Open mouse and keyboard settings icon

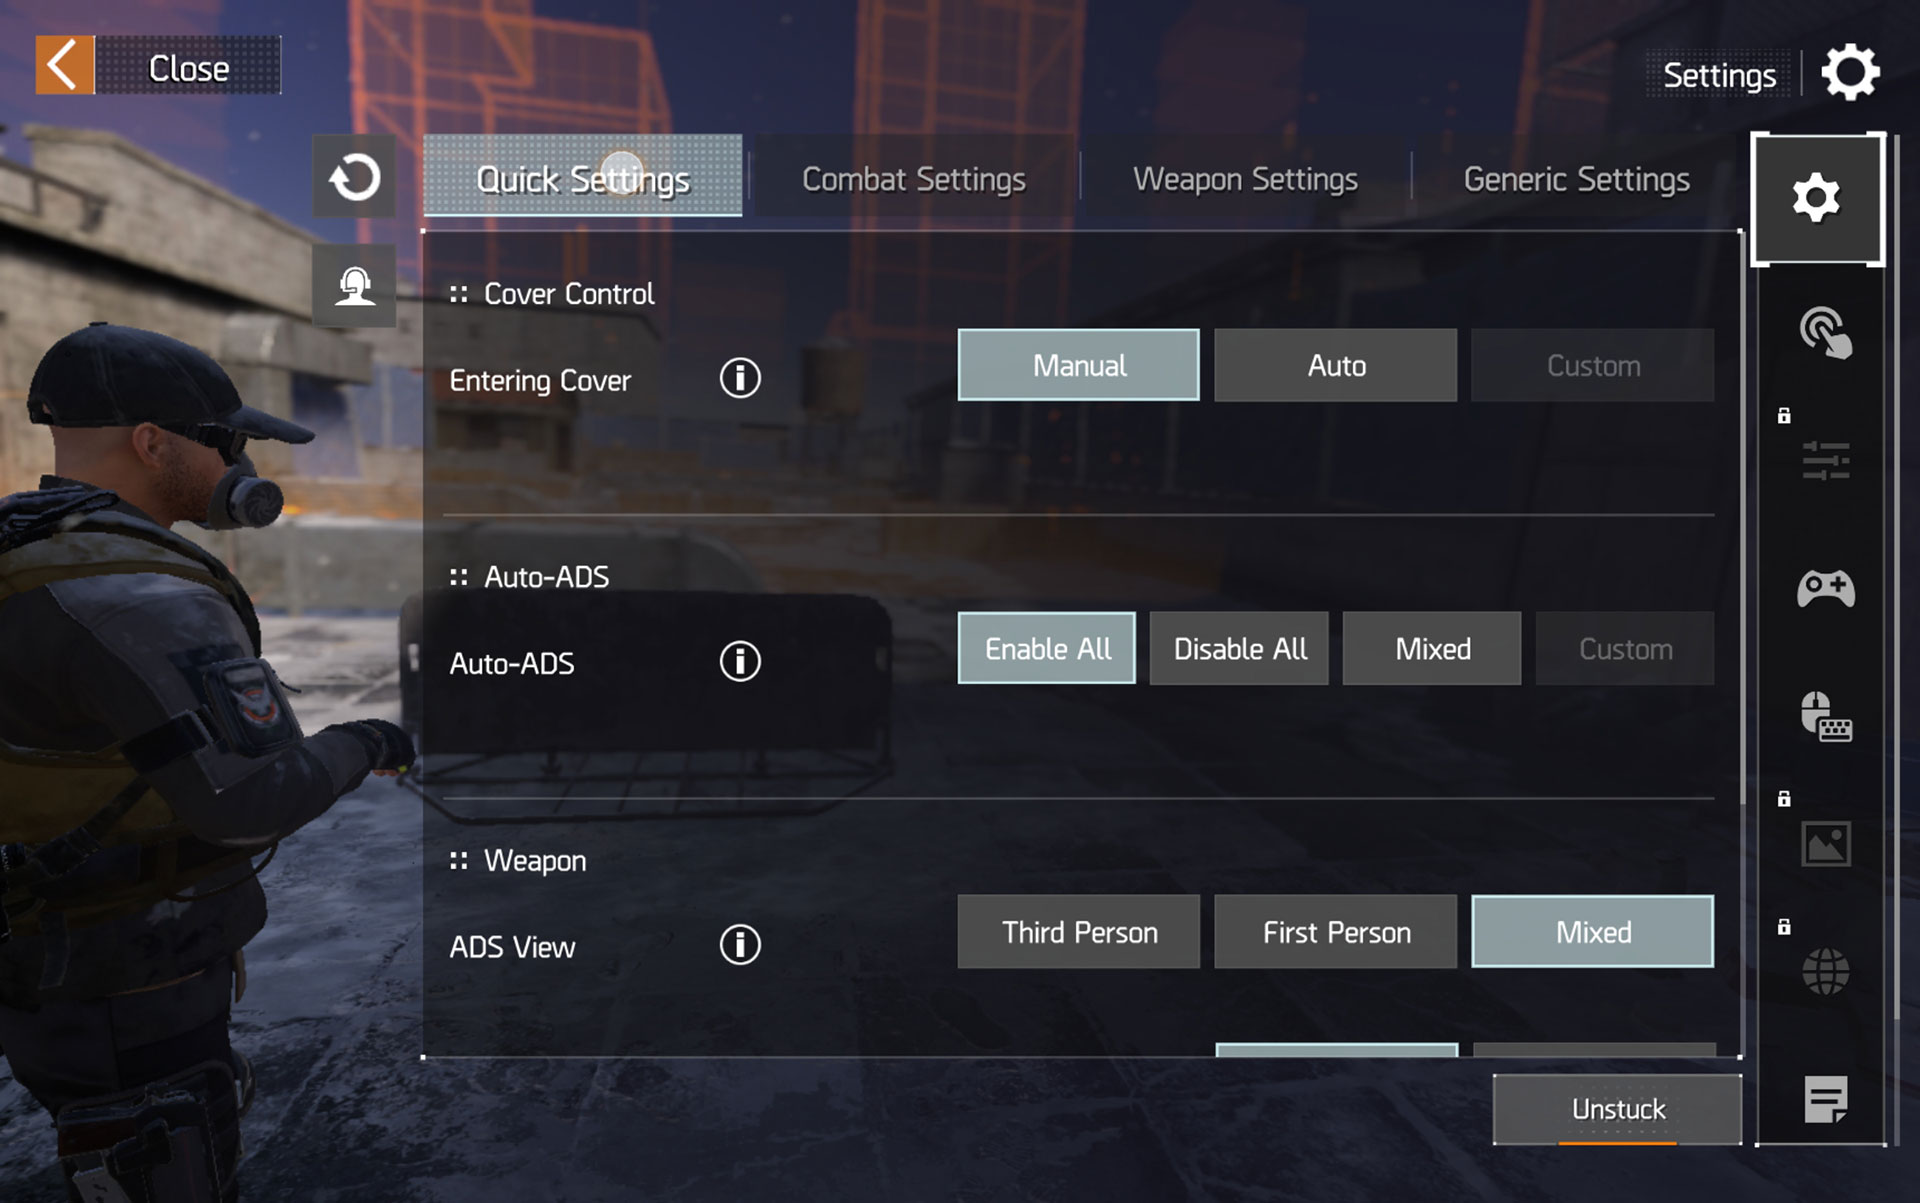(x=1824, y=716)
